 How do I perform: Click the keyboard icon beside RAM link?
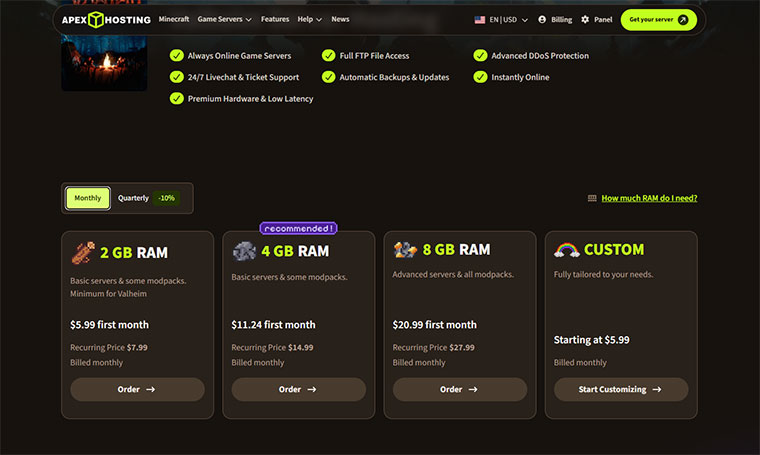pyautogui.click(x=592, y=198)
